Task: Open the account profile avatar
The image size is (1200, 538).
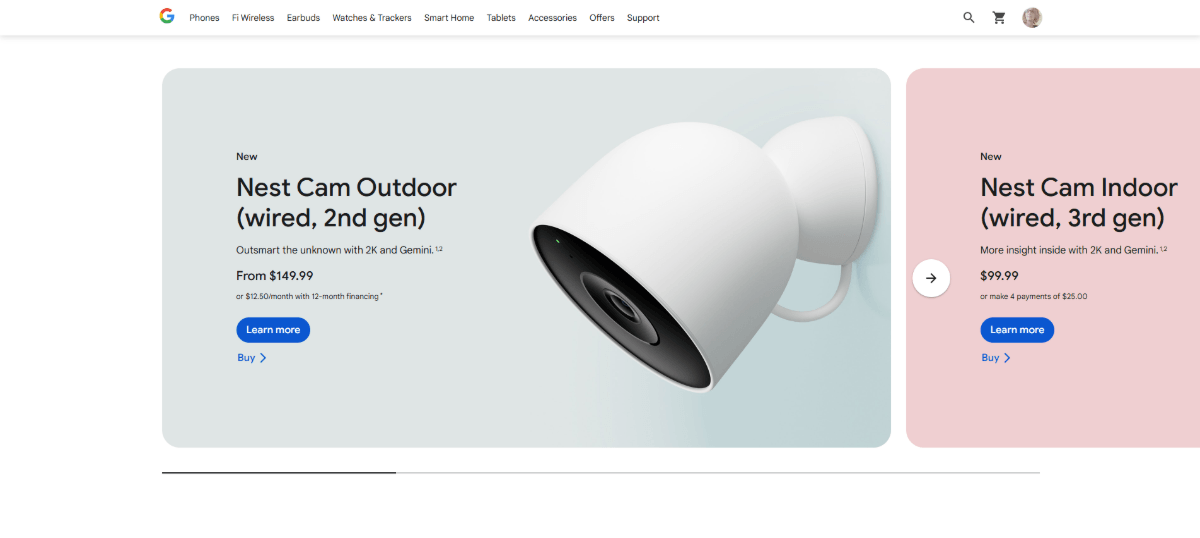Action: [x=1032, y=17]
